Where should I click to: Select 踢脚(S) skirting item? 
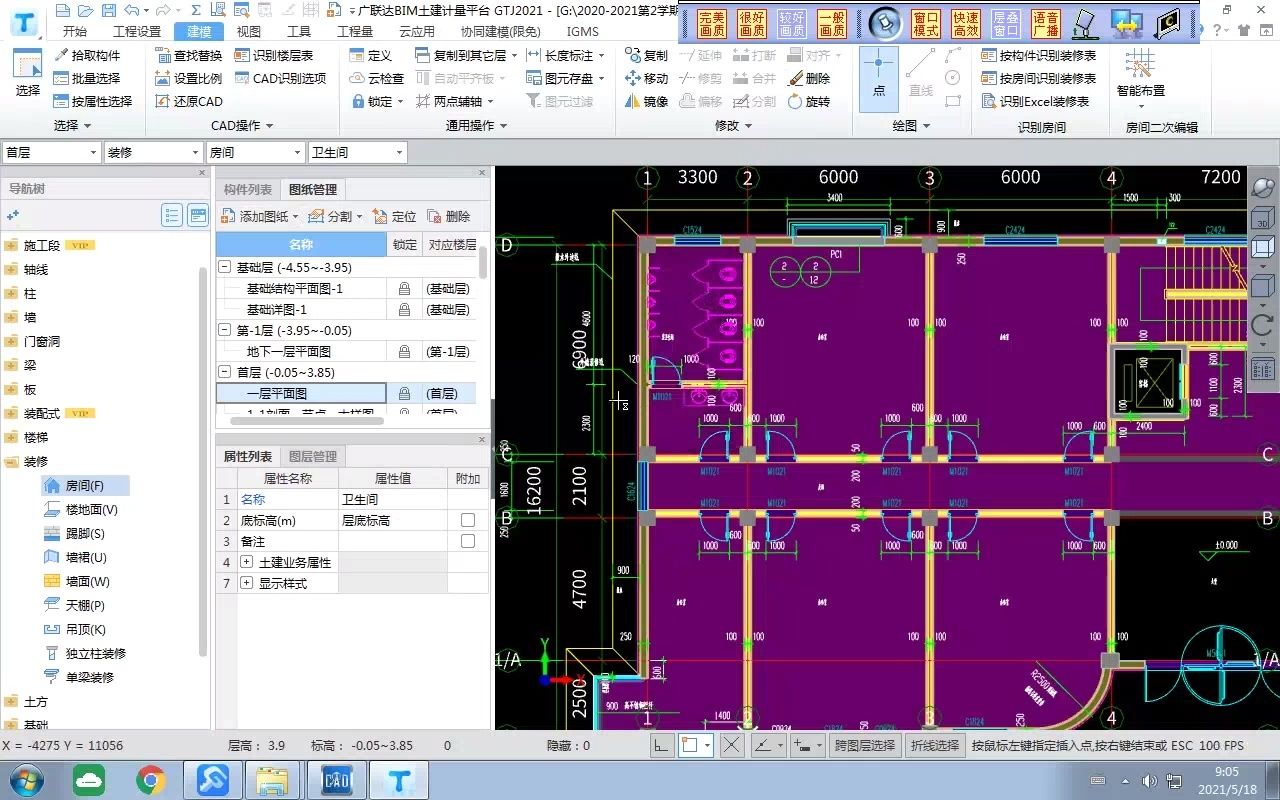pos(74,533)
